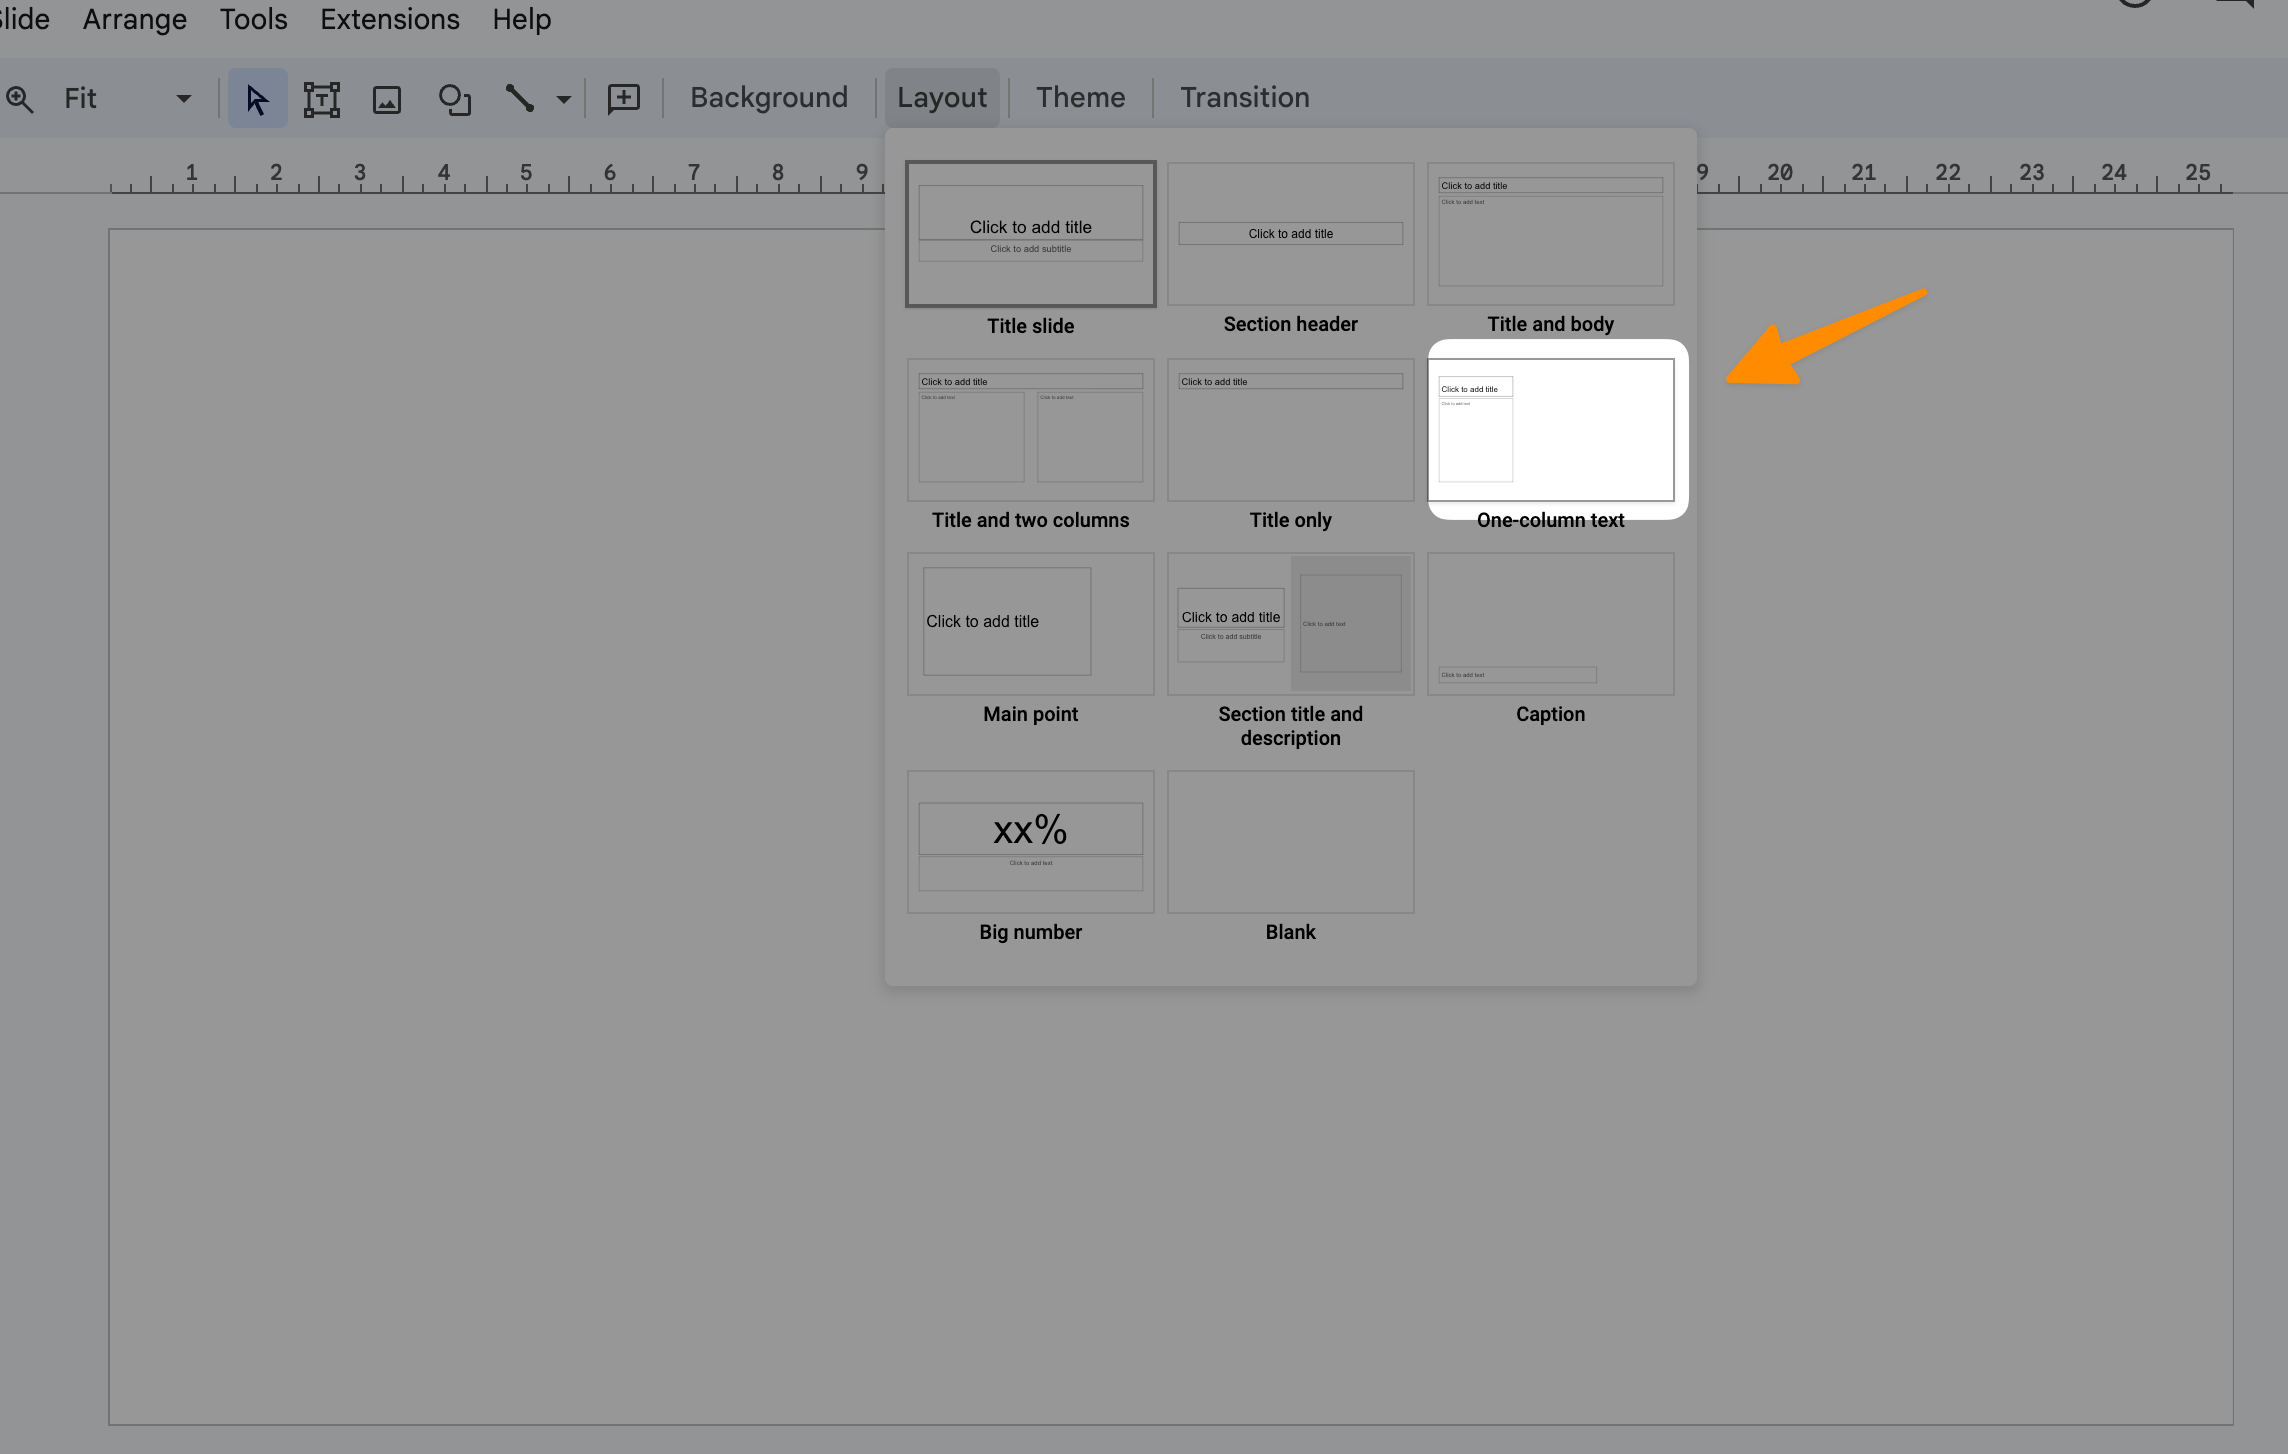Click the Layout tab
The image size is (2288, 1454).
coord(941,95)
